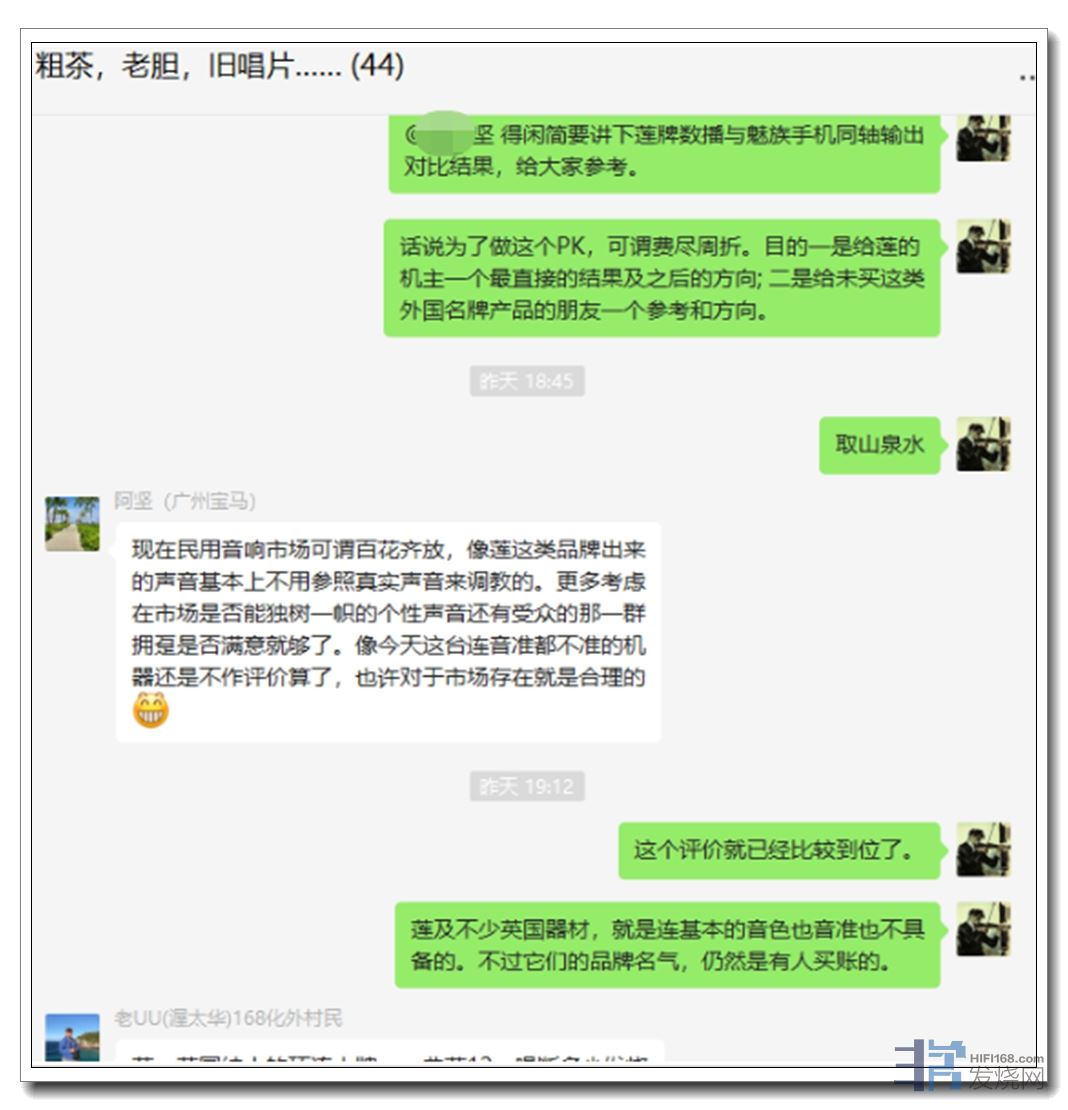Select the bubble 这个评价就已经比较到位了

tap(779, 850)
